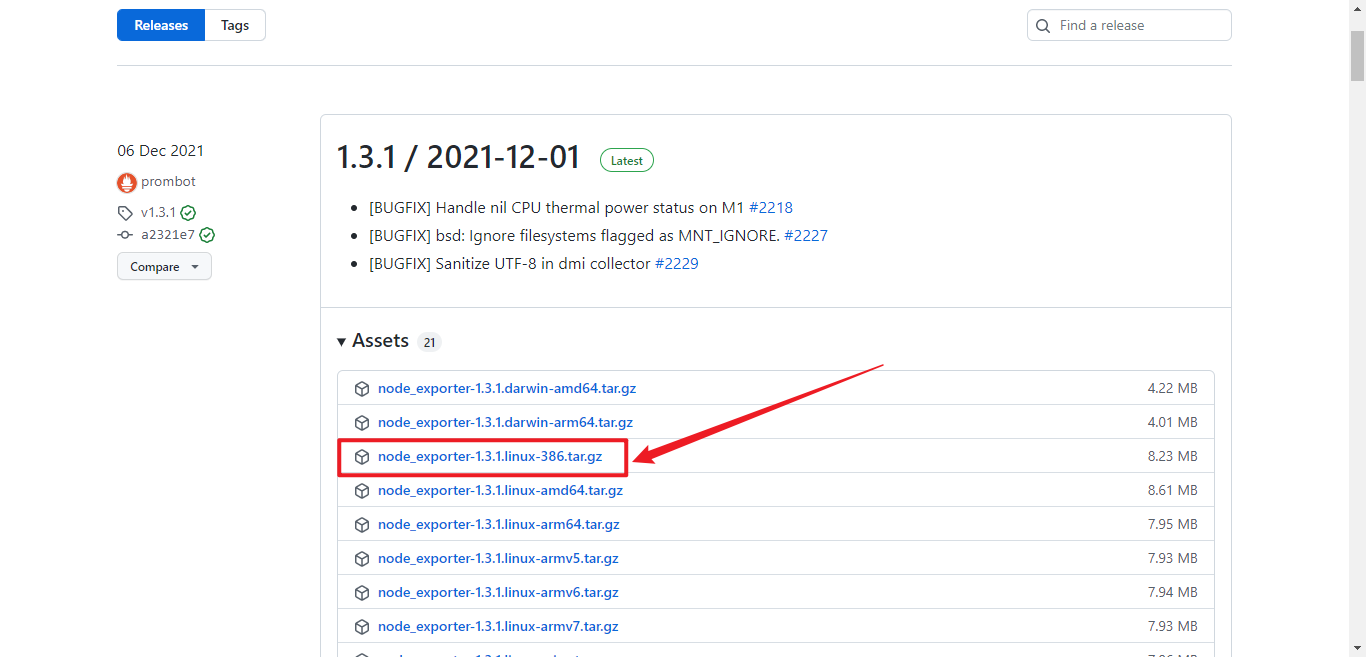Download node_exporter-1.3.1.darwin-arm64.tar.gz
Viewport: 1366px width, 657px height.
[x=505, y=422]
